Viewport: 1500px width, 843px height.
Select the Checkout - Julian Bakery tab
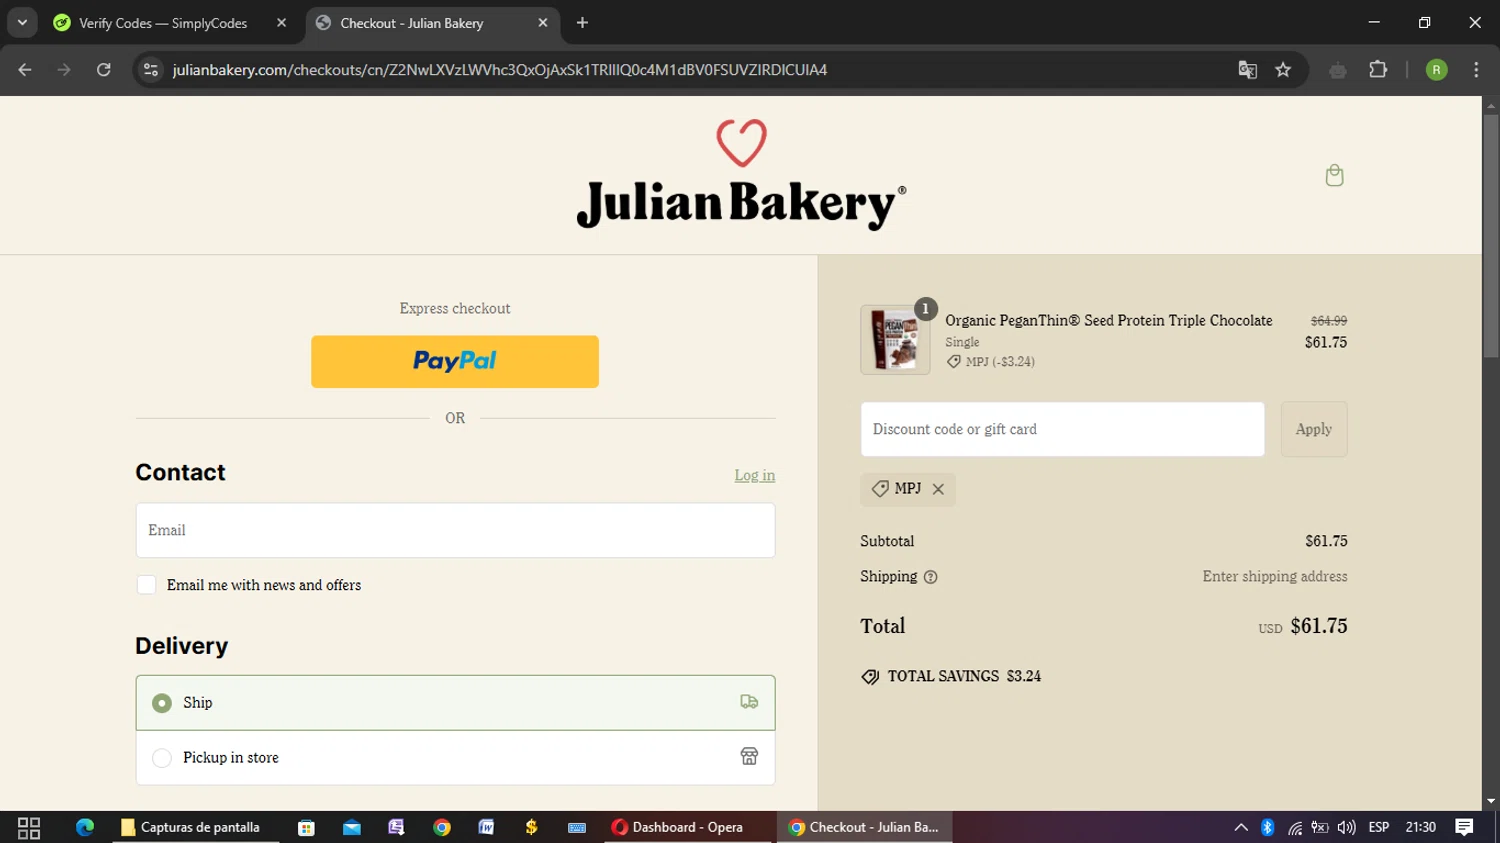(412, 23)
